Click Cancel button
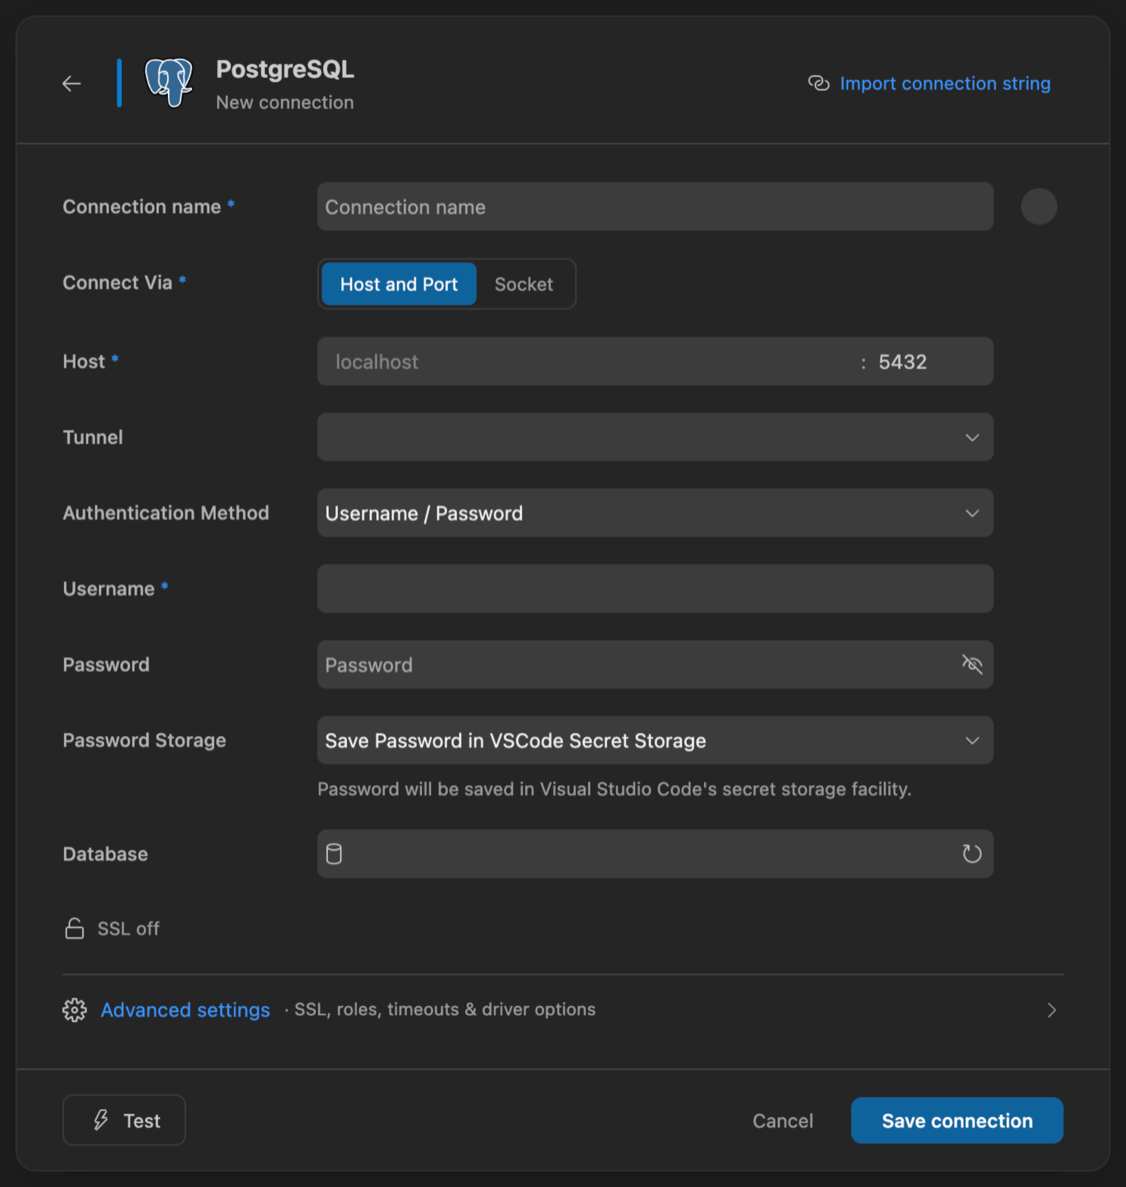 (x=782, y=1120)
